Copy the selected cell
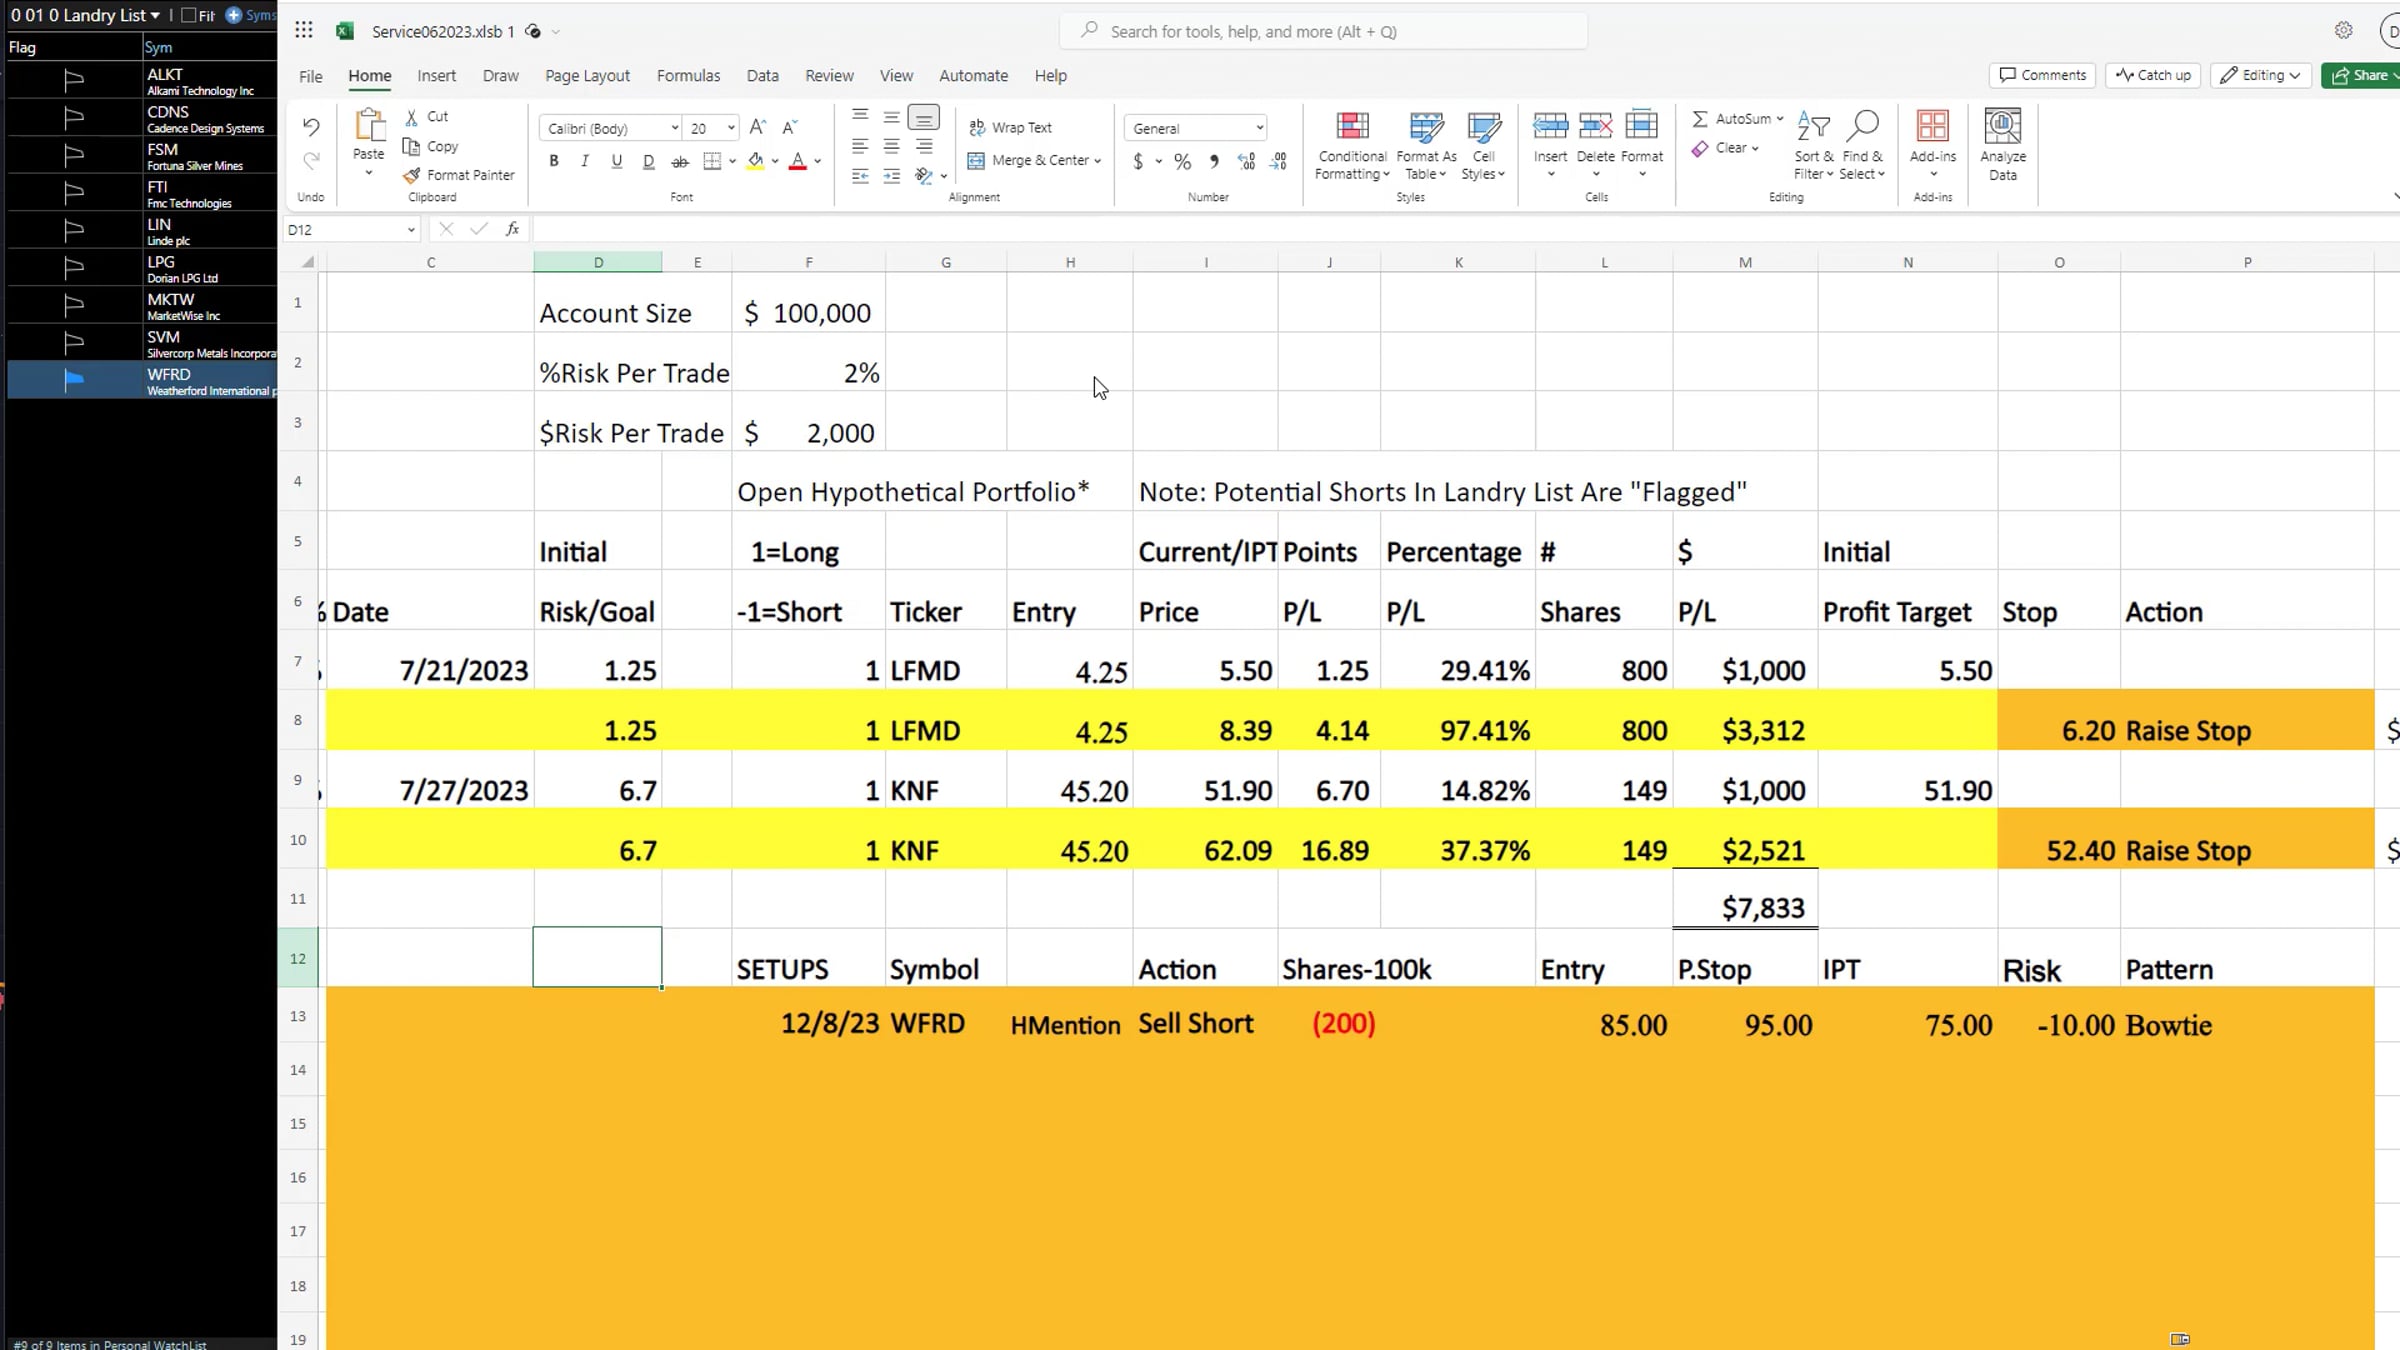 pyautogui.click(x=431, y=146)
